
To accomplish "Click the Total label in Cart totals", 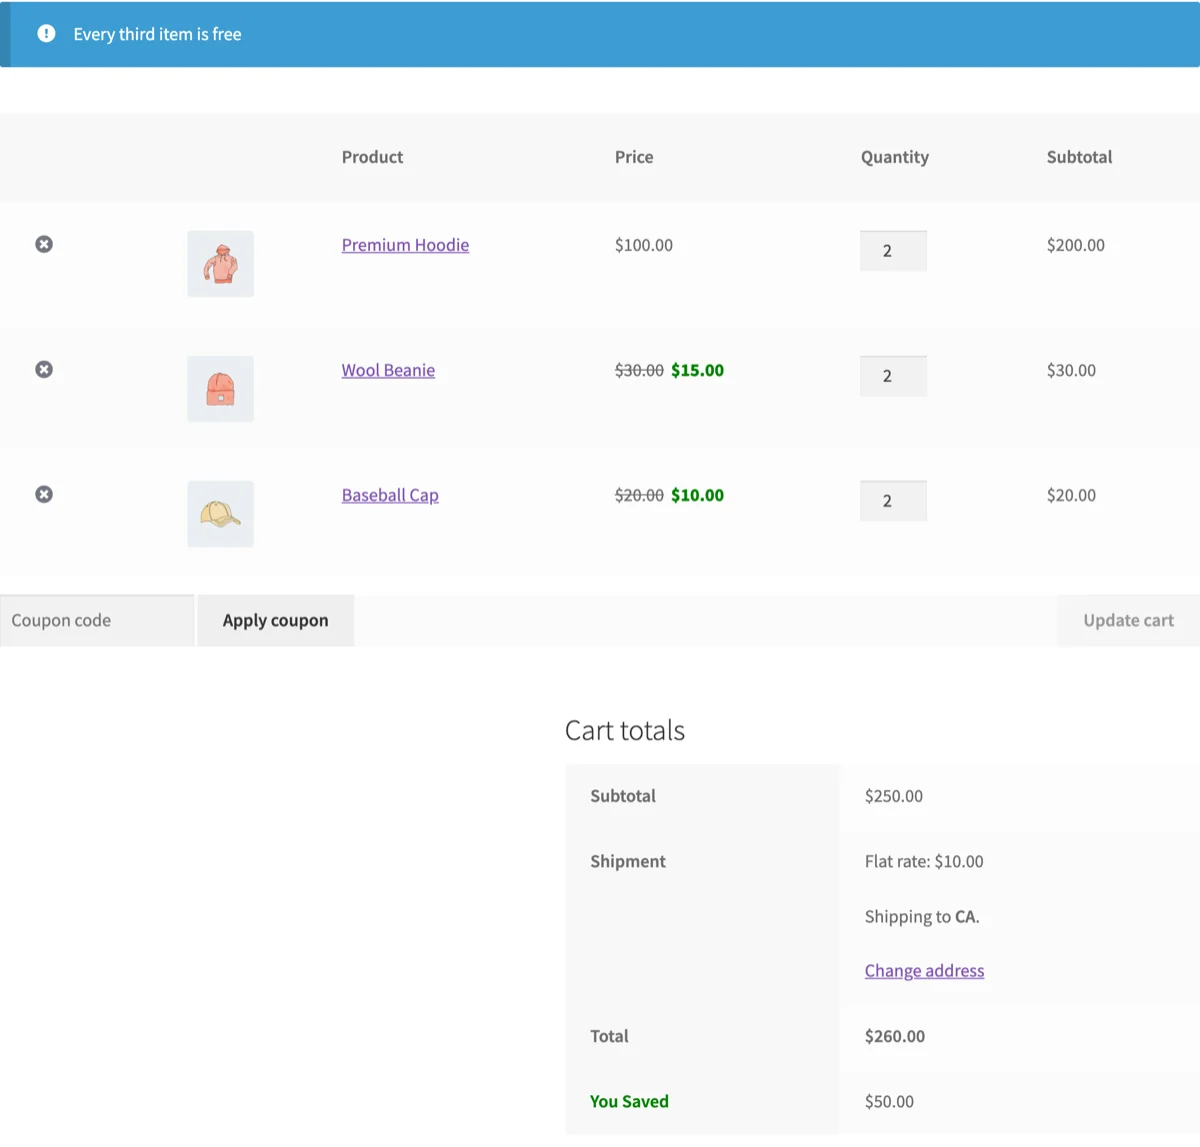I will 609,1036.
